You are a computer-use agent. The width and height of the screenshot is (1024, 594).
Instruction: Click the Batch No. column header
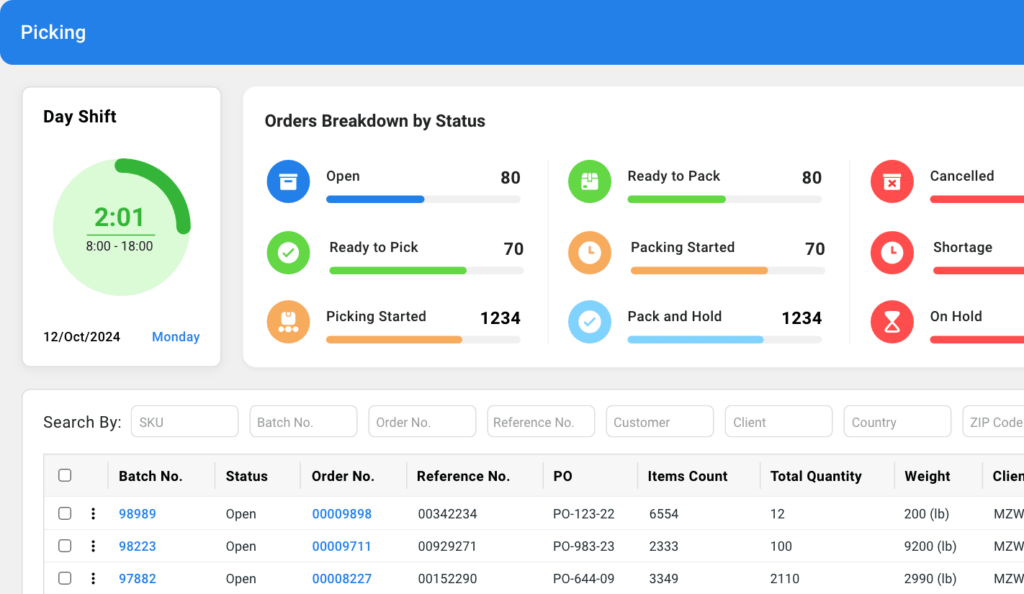(150, 476)
